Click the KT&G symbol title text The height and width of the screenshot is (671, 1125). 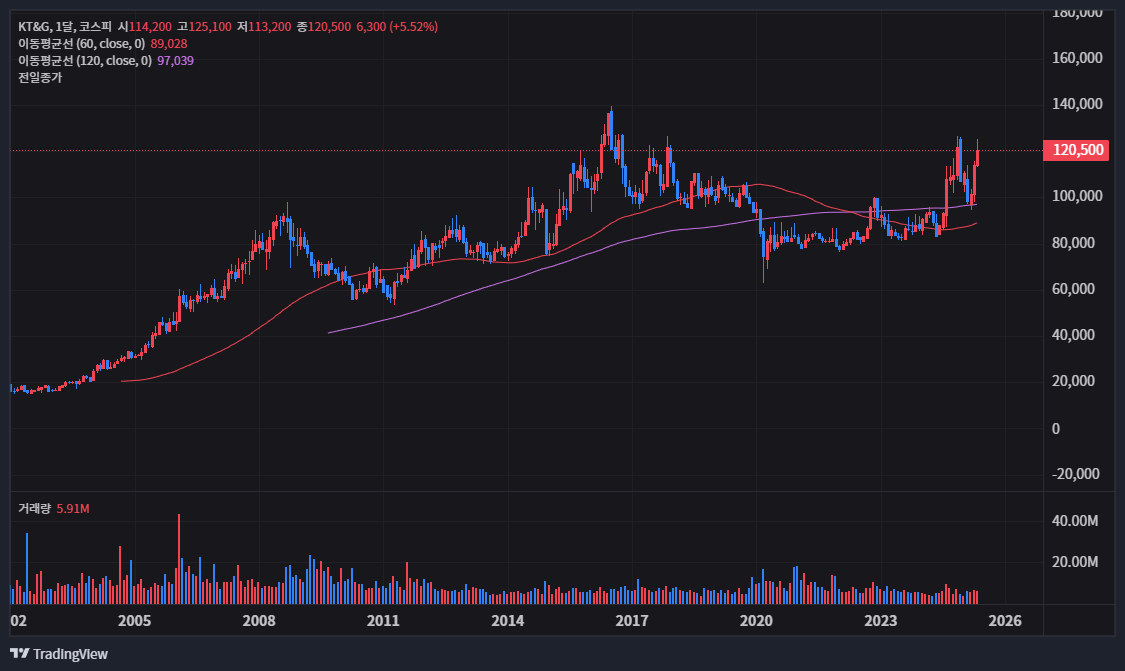pos(35,27)
